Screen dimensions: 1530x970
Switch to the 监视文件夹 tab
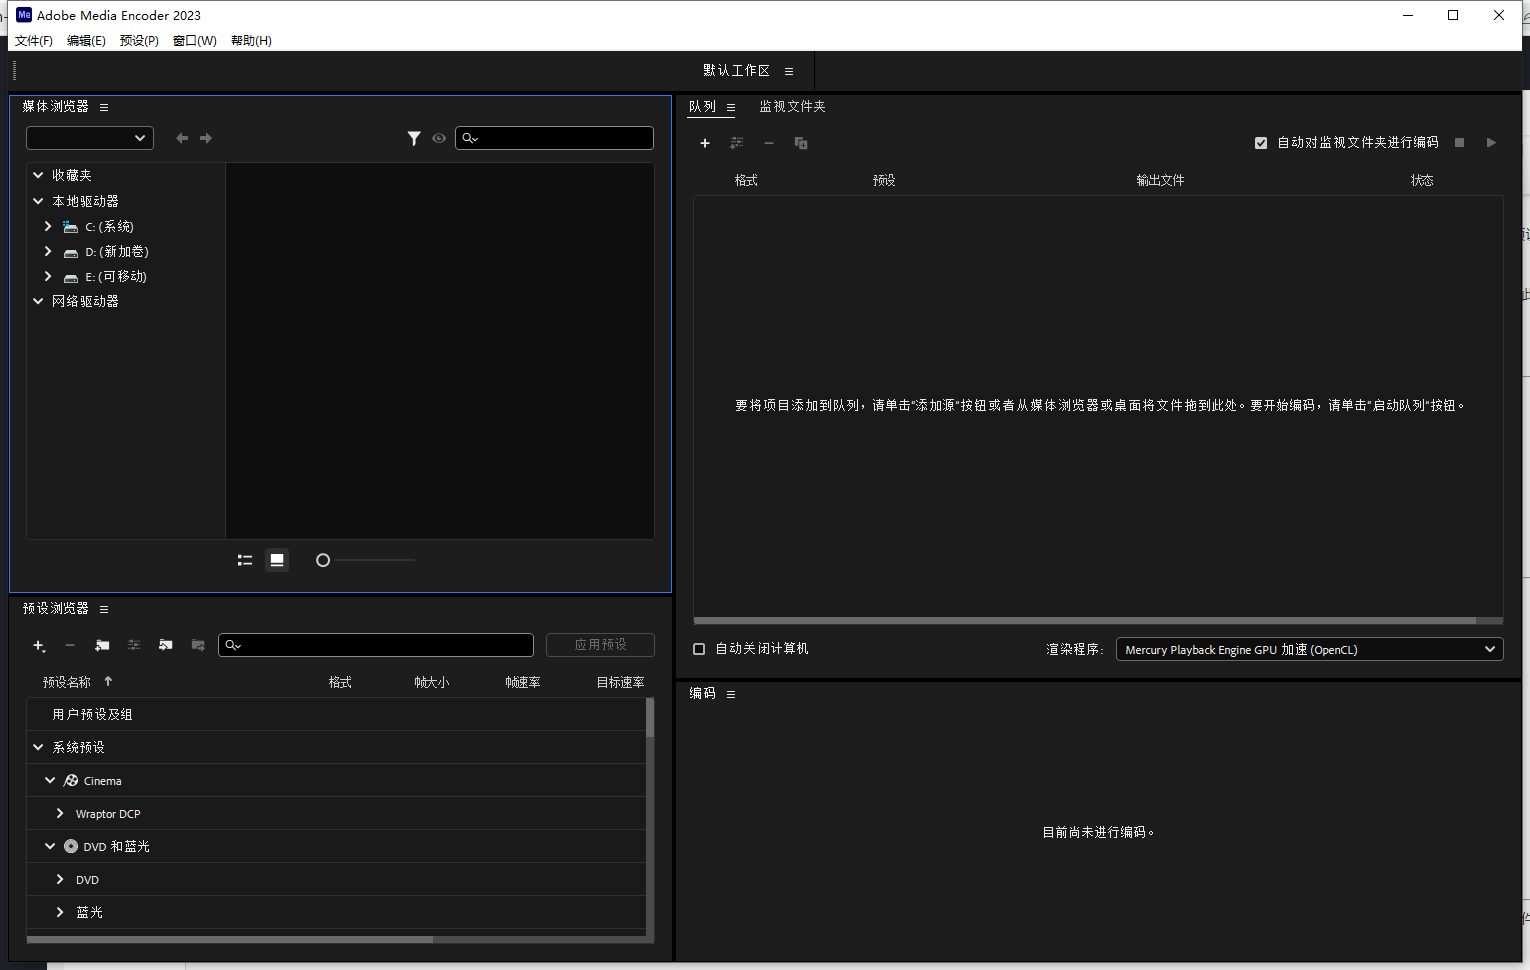[792, 107]
